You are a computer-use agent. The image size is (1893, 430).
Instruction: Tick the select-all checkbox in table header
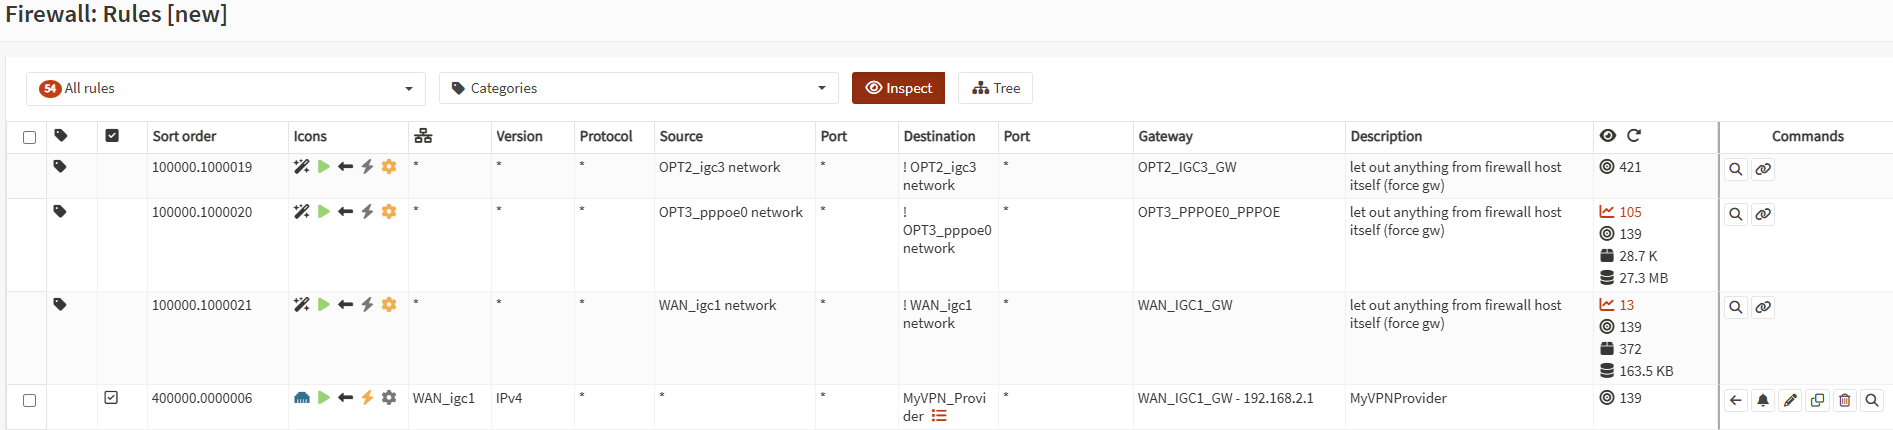click(x=30, y=137)
